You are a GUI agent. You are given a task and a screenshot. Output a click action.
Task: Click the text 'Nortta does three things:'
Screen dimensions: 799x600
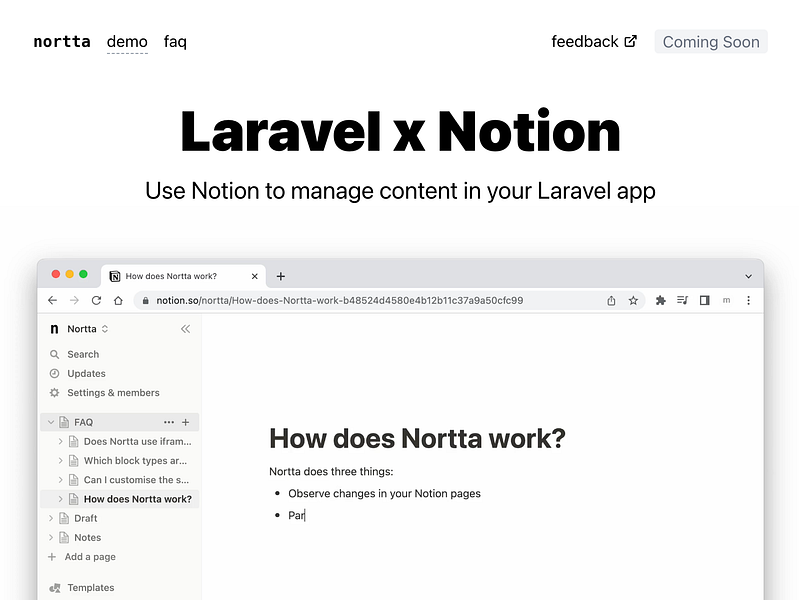coord(331,472)
